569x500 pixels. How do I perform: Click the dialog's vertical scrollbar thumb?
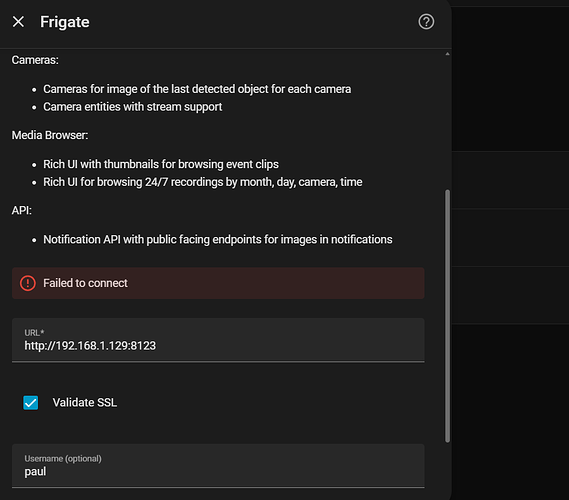coord(447,316)
